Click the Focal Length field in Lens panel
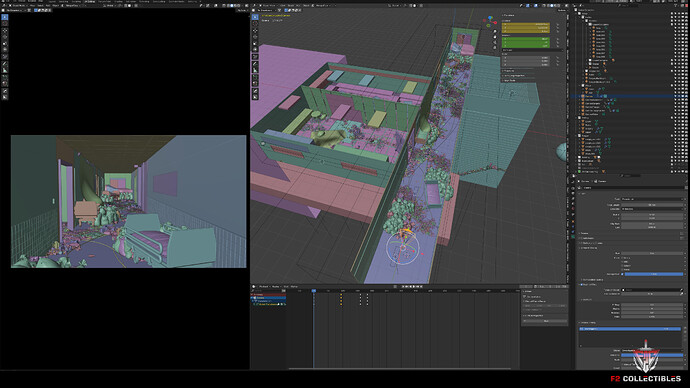The height and width of the screenshot is (388, 690). [x=653, y=205]
